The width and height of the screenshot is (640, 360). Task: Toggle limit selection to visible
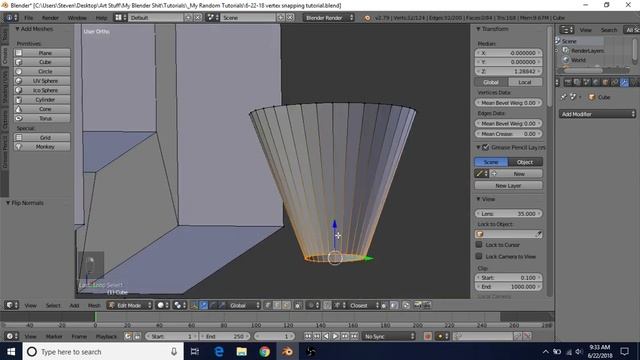click(298, 305)
